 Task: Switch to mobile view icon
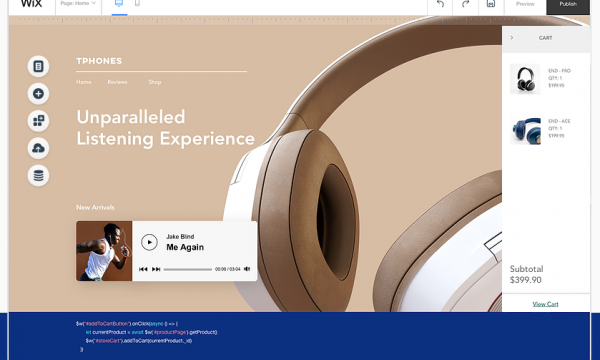(137, 3)
